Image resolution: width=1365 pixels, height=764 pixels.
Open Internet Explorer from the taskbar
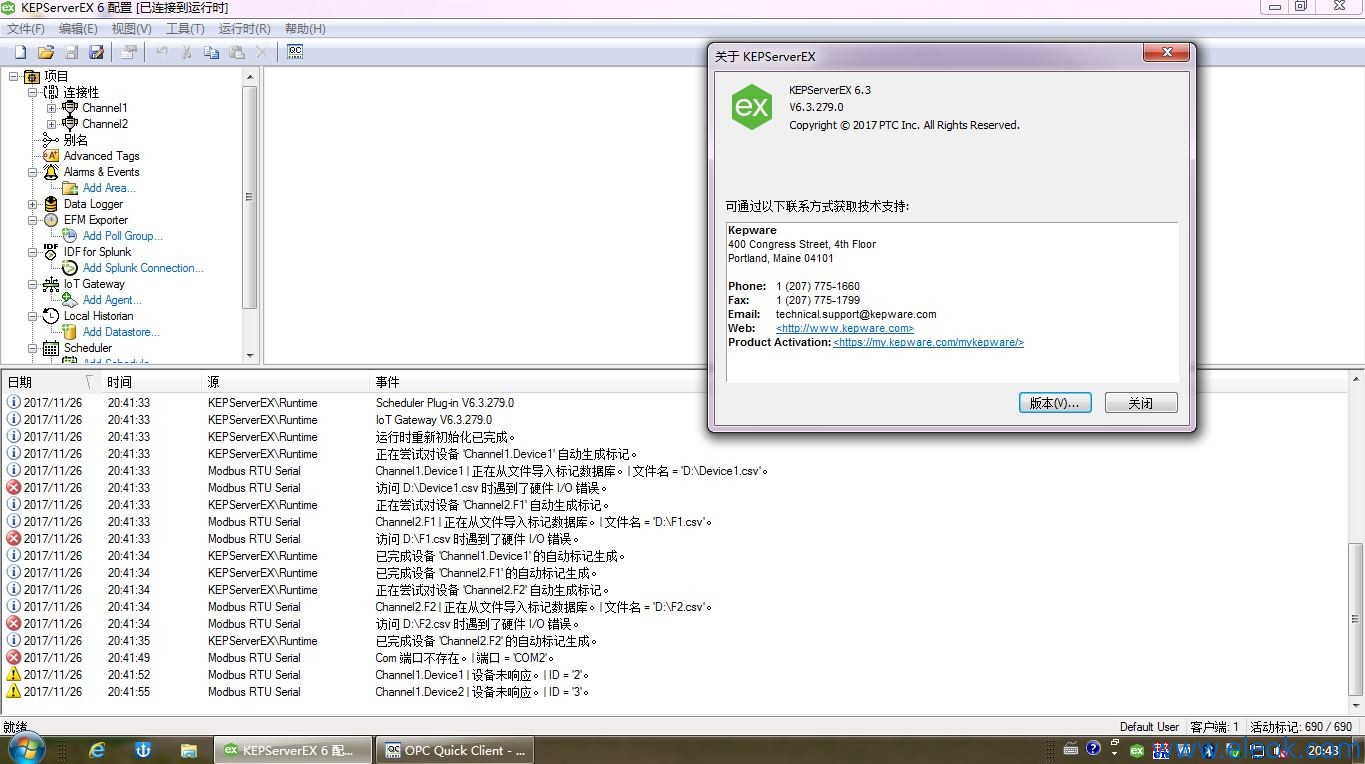click(97, 750)
